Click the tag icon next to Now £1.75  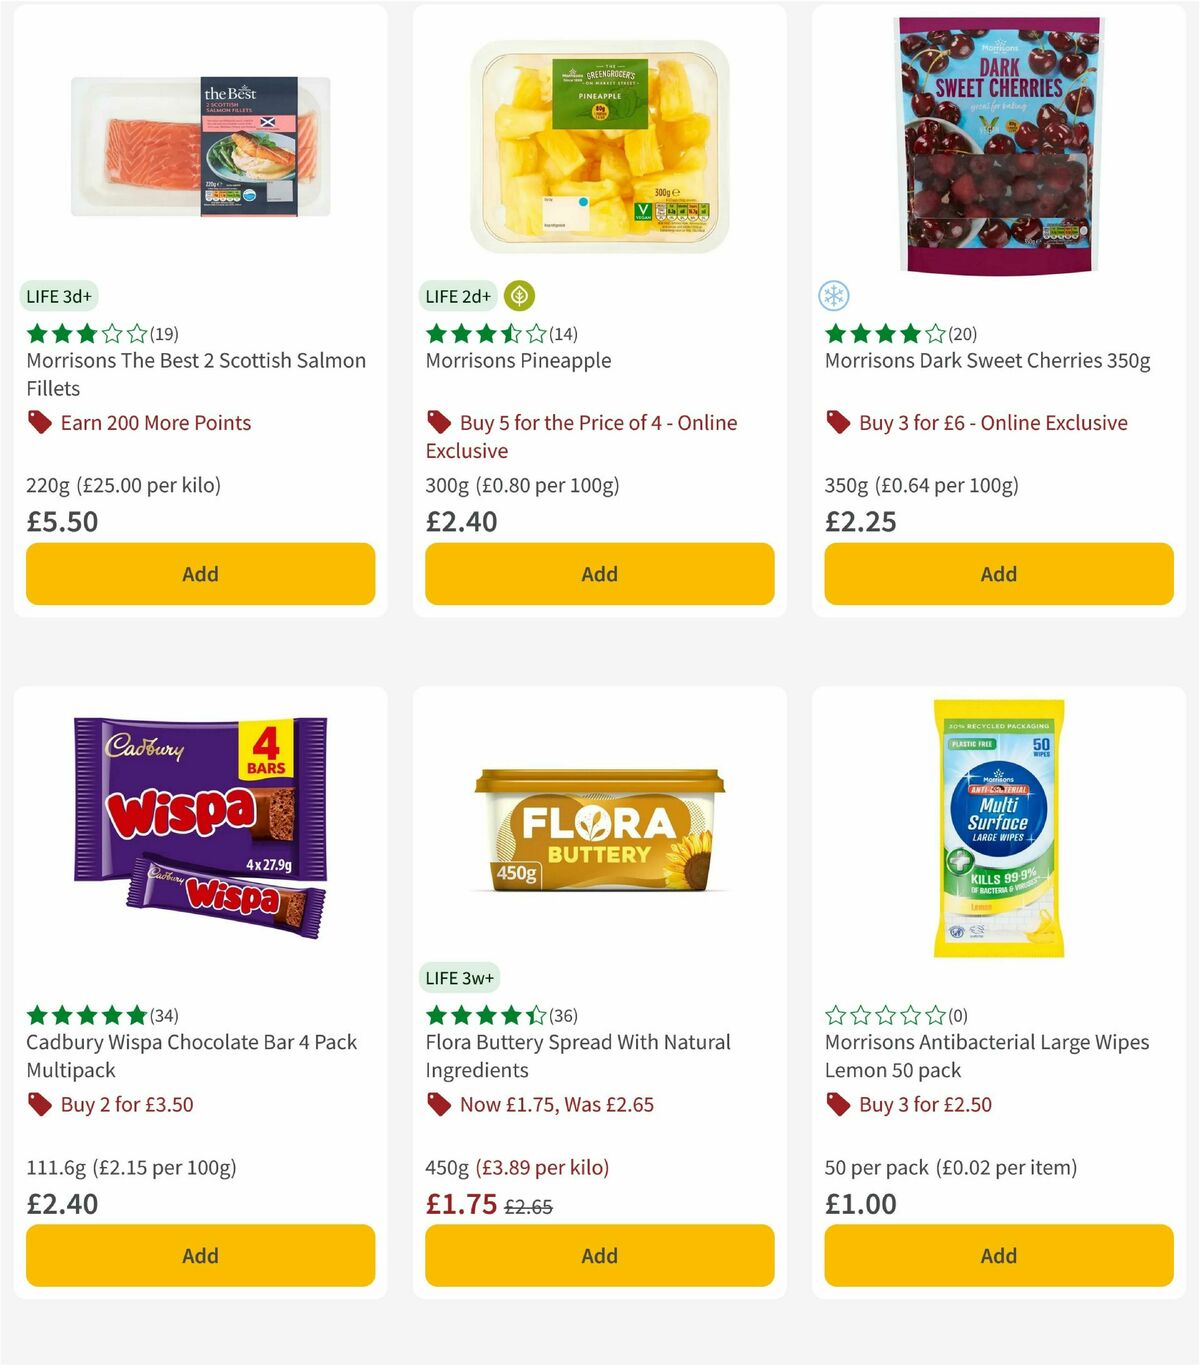(438, 1105)
